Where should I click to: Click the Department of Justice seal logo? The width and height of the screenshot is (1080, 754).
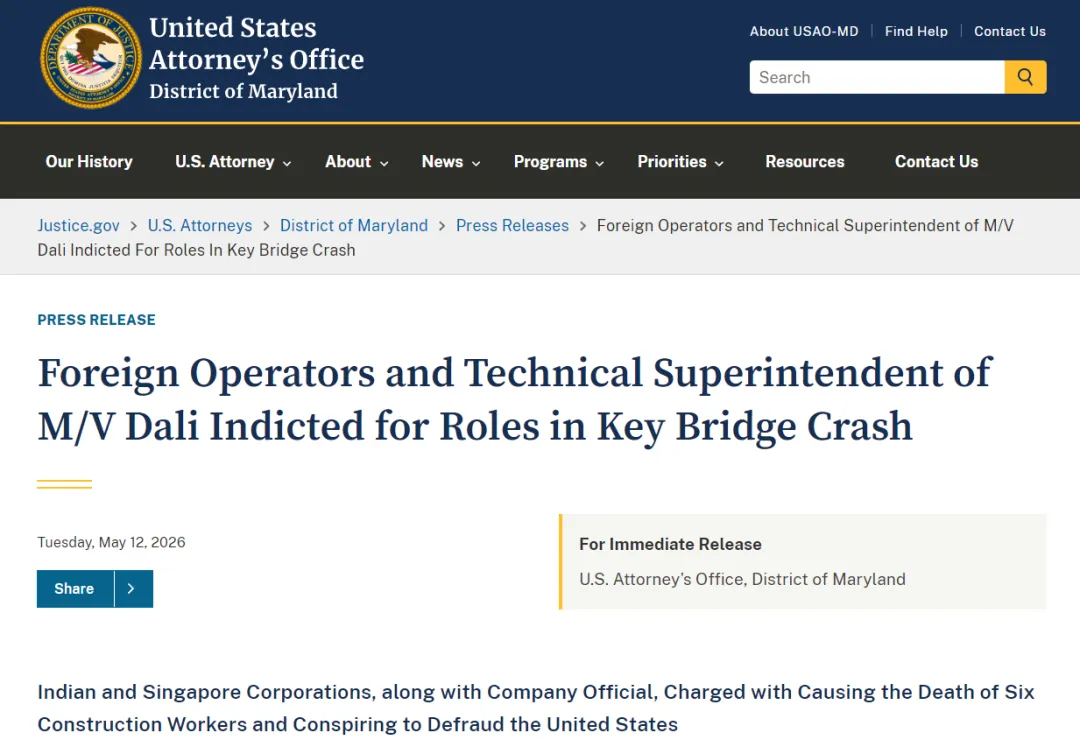coord(91,59)
